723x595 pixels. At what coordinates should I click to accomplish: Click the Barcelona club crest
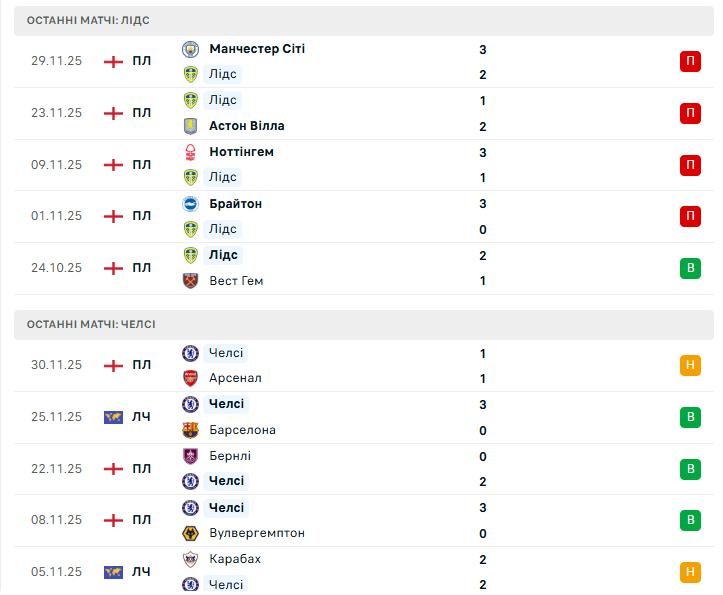(x=191, y=430)
